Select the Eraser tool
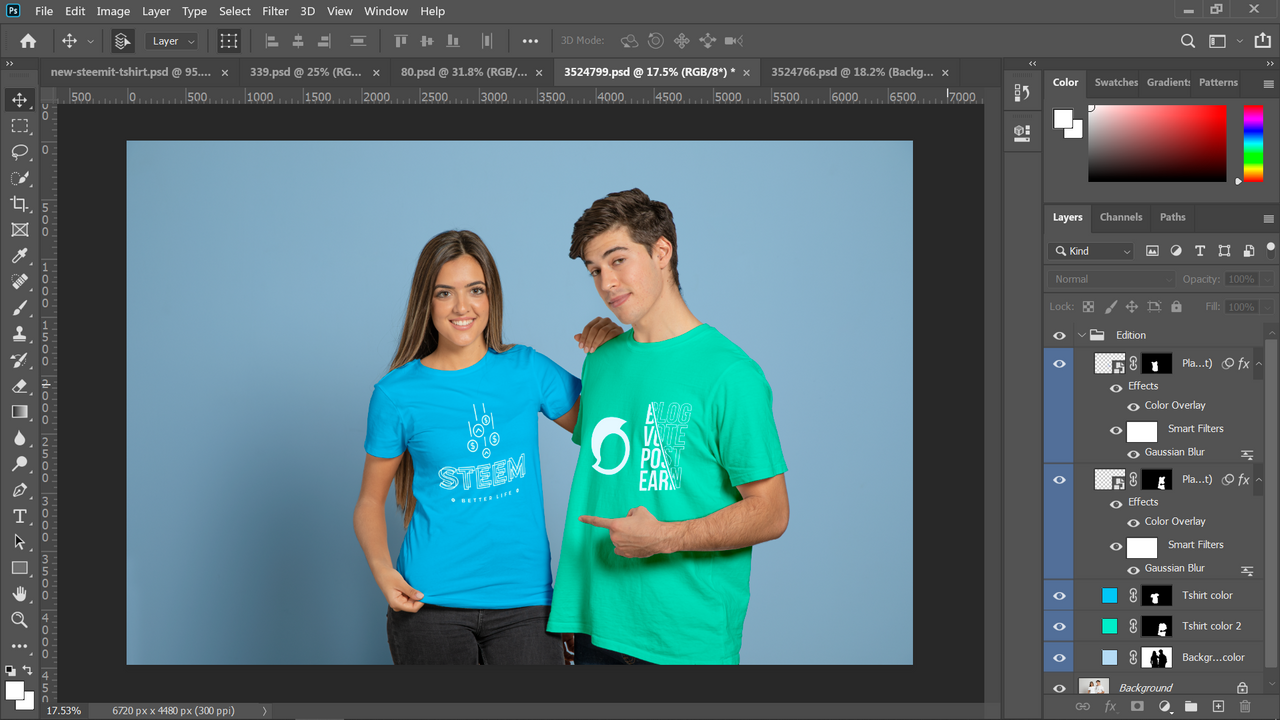The height and width of the screenshot is (720, 1280). click(19, 386)
